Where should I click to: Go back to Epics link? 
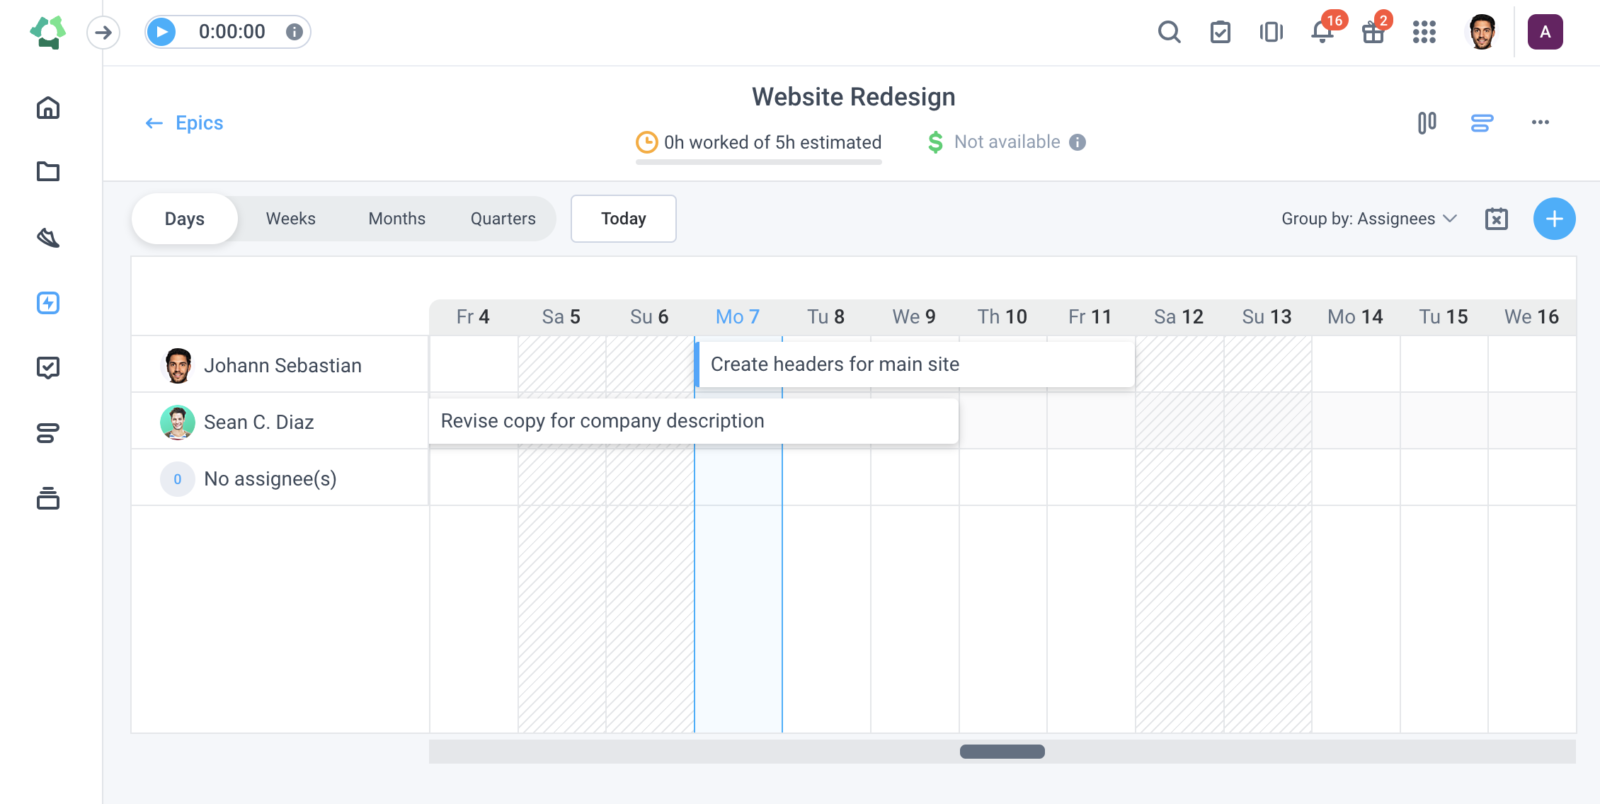coord(184,123)
